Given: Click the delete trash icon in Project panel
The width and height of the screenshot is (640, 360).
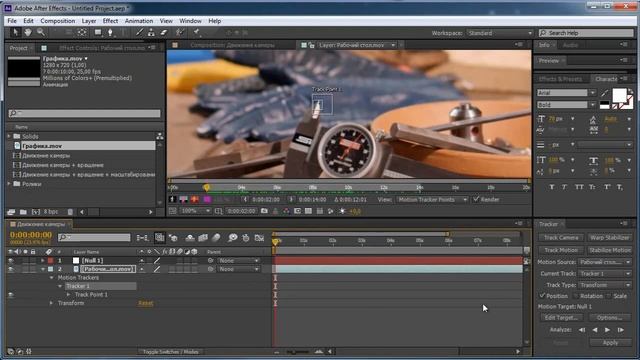Looking at the screenshot, I should [70, 212].
